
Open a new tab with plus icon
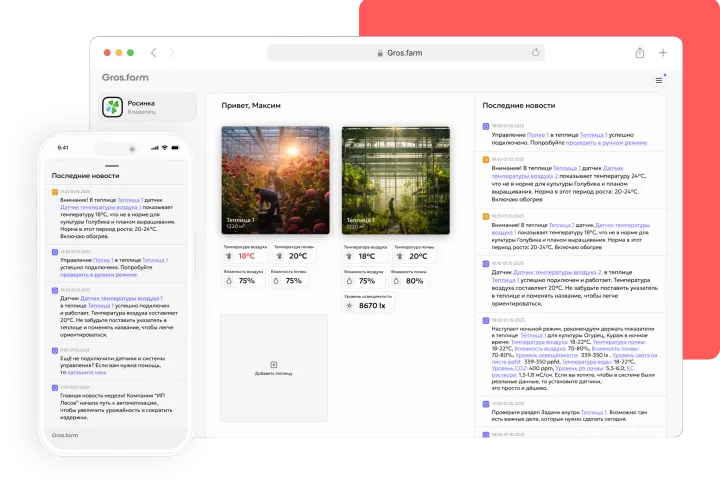(x=663, y=53)
